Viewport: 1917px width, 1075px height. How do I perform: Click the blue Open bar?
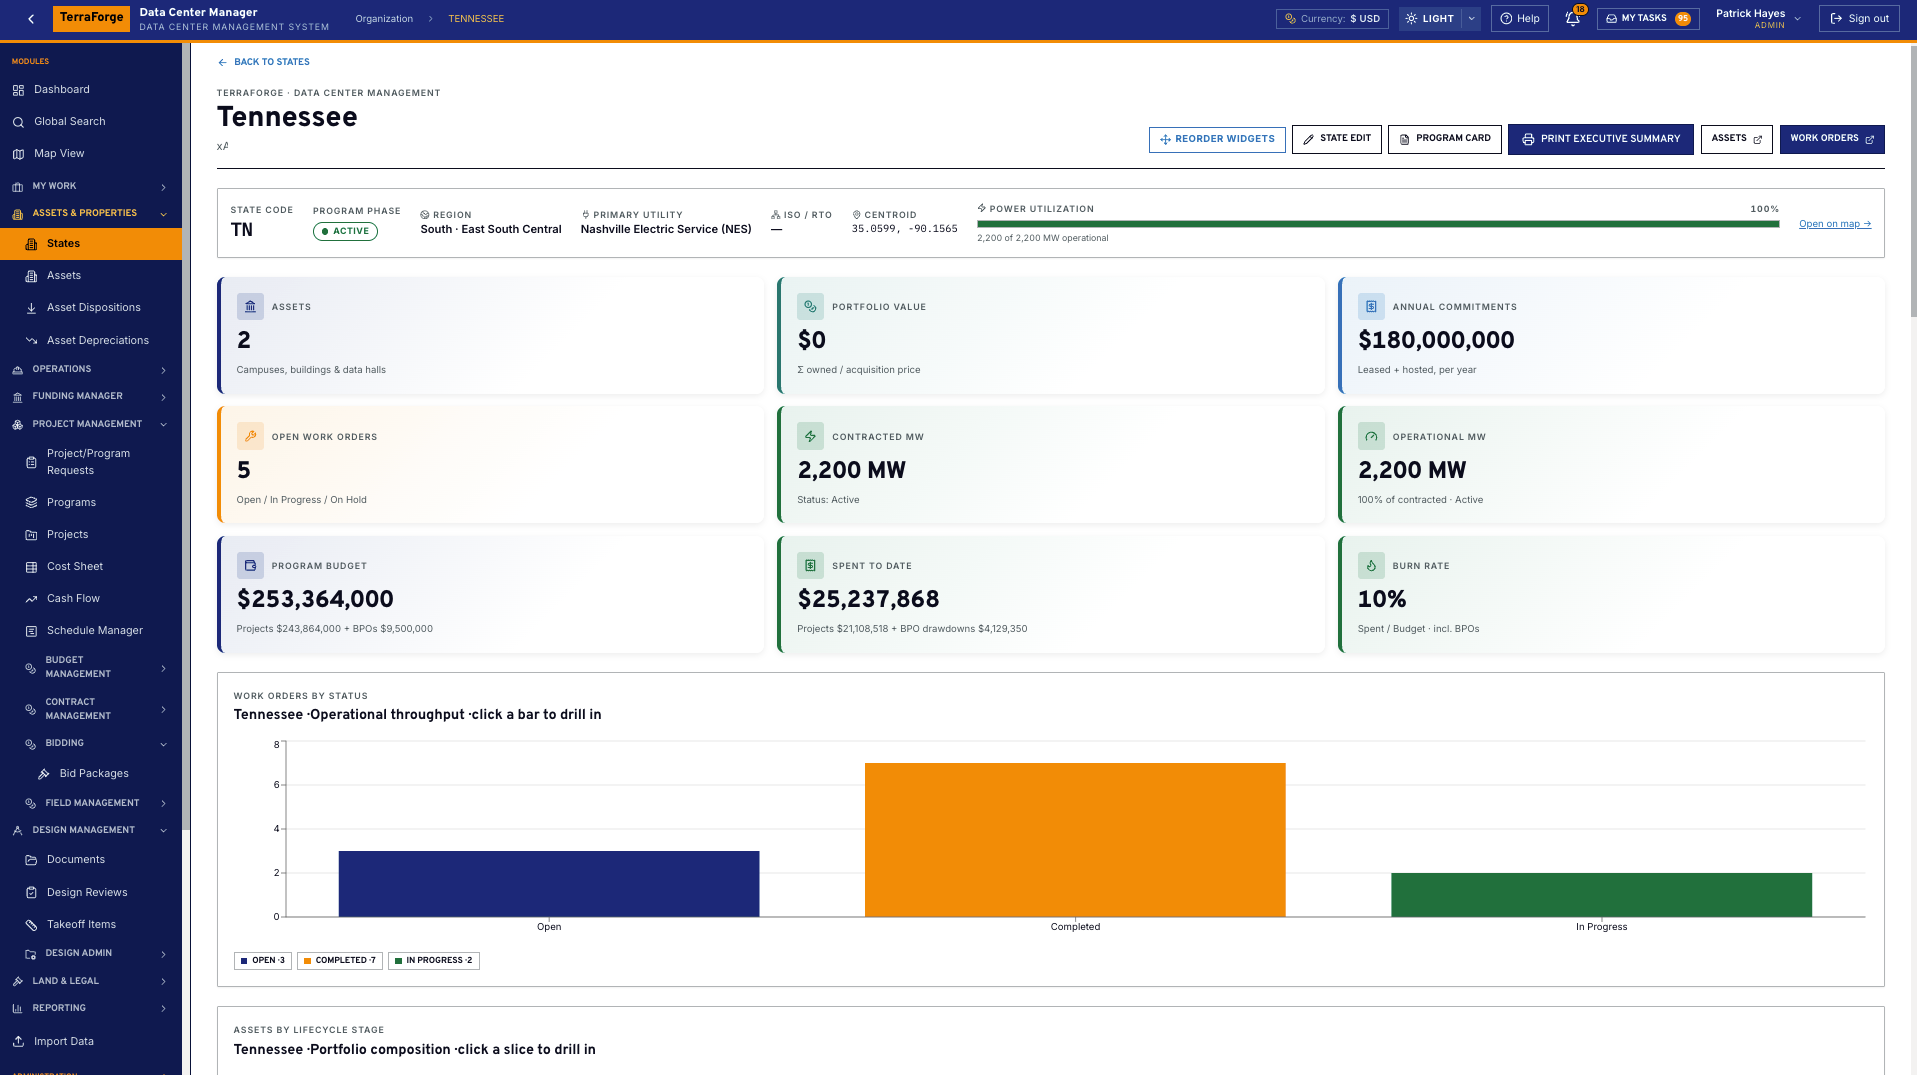click(x=549, y=884)
